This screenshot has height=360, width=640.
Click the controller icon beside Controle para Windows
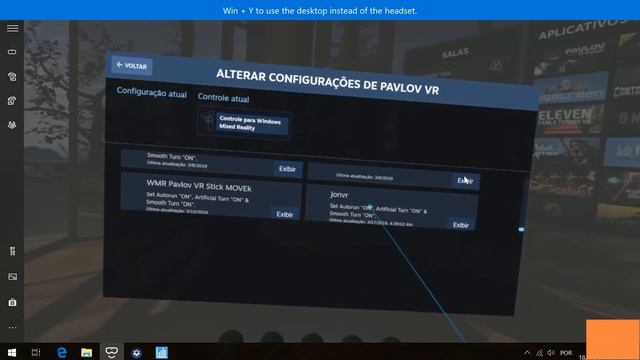(x=208, y=121)
